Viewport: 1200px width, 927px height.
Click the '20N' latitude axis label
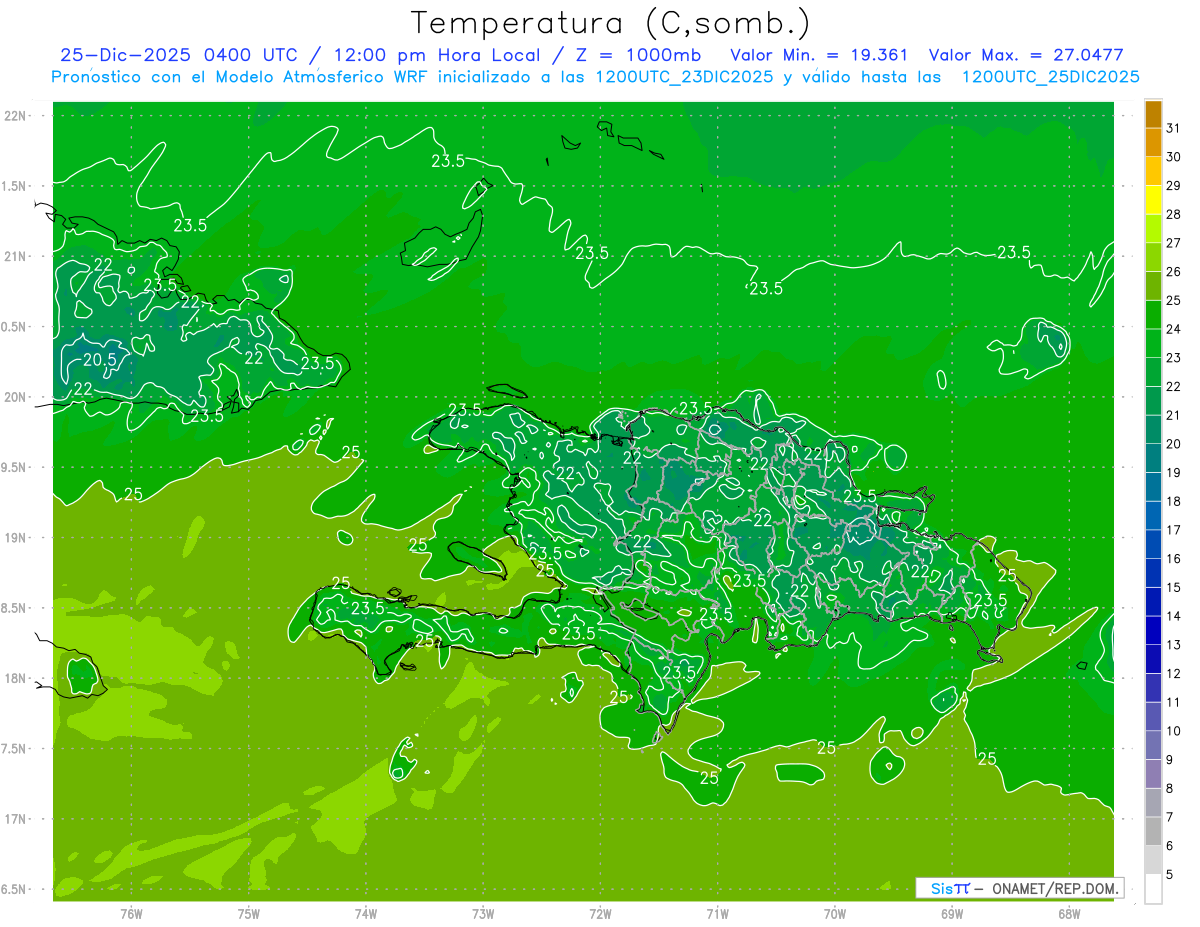[x=14, y=397]
